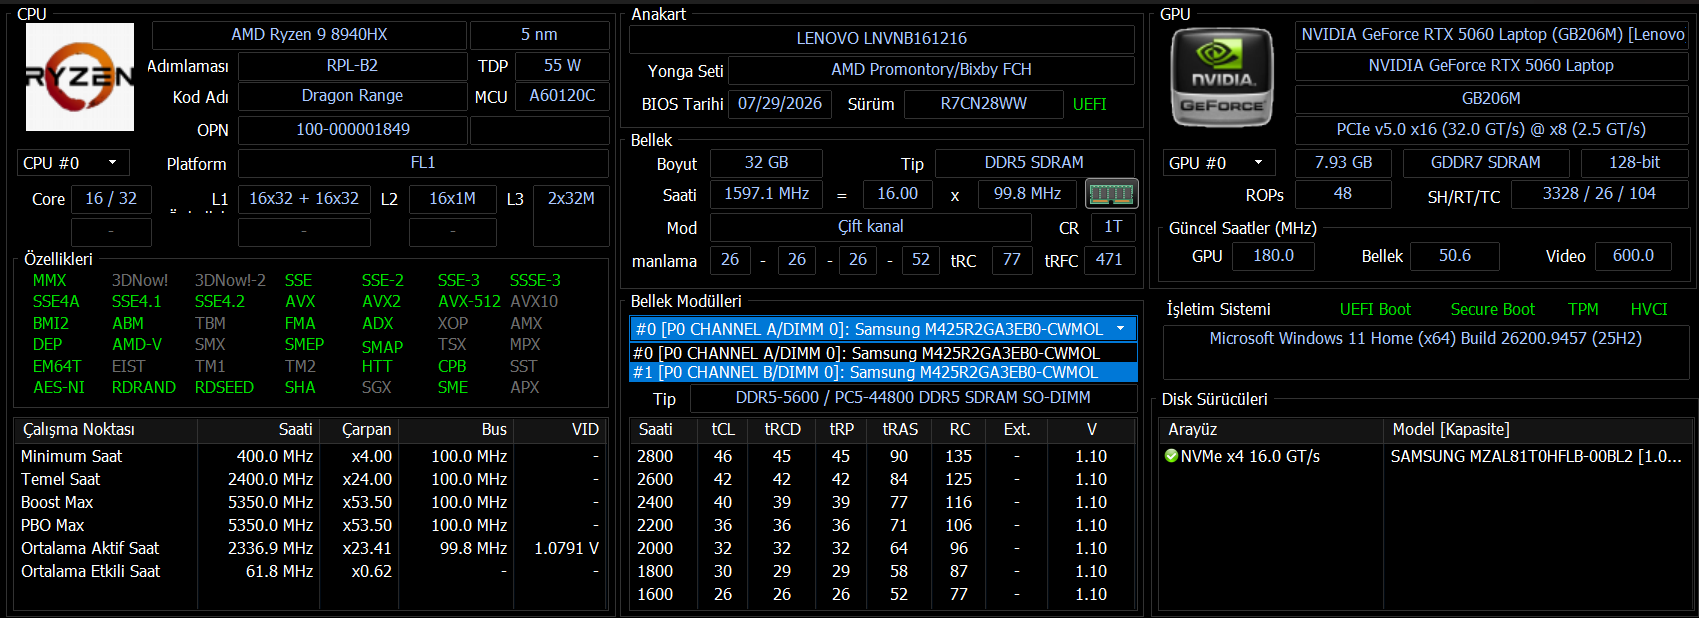
Task: Click the Ortalama Aktif Saat row
Action: [x=311, y=548]
